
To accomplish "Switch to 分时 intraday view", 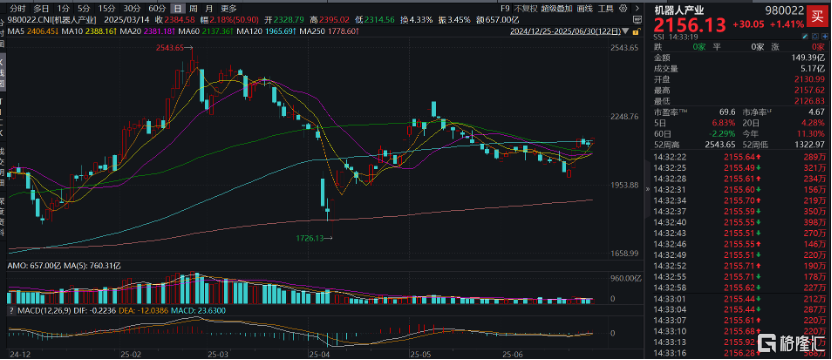I will (x=18, y=8).
